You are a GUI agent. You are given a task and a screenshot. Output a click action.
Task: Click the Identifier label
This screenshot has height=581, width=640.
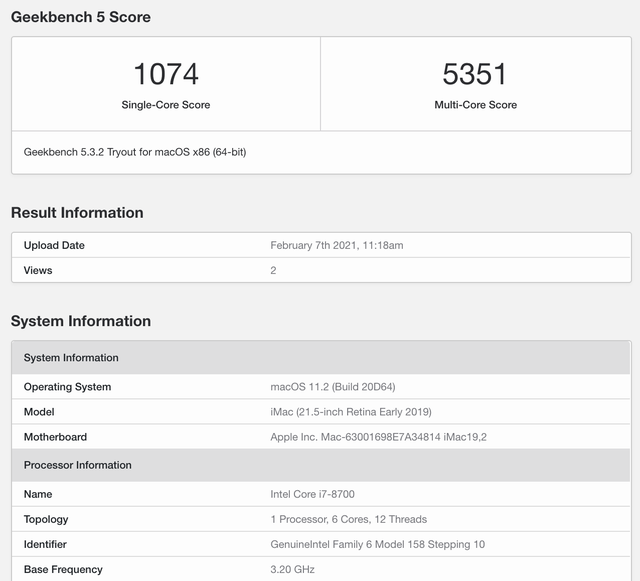(45, 544)
